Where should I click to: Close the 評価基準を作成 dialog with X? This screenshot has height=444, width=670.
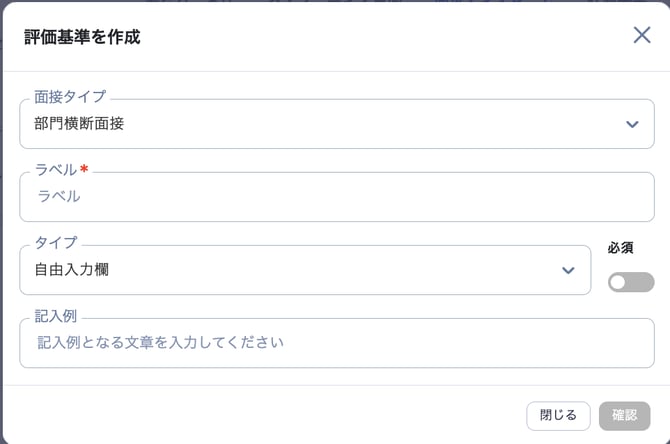642,35
